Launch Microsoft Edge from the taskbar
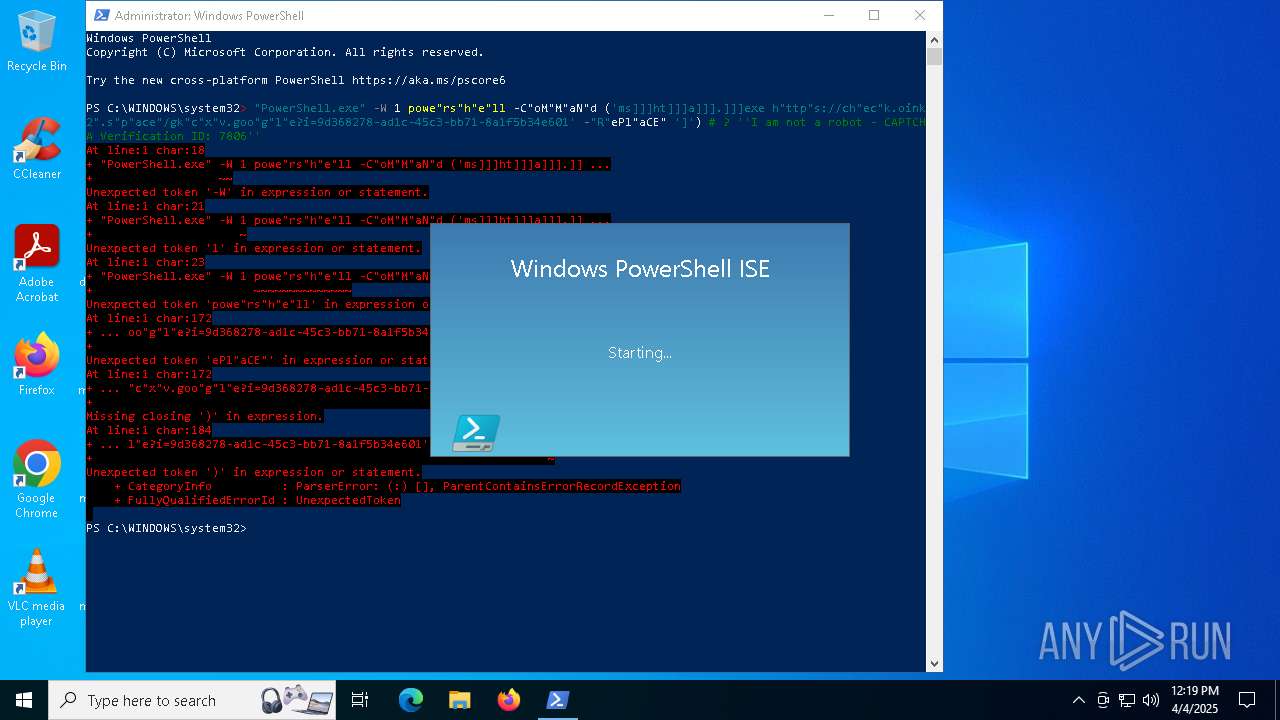This screenshot has width=1280, height=720. click(411, 700)
